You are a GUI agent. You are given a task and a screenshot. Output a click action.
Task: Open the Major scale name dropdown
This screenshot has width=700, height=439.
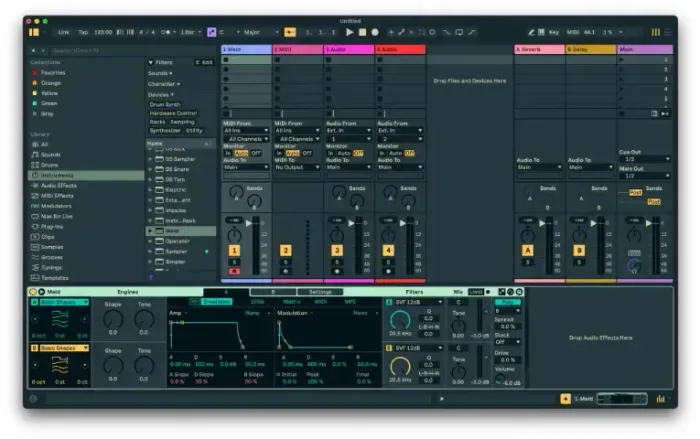pyautogui.click(x=261, y=32)
